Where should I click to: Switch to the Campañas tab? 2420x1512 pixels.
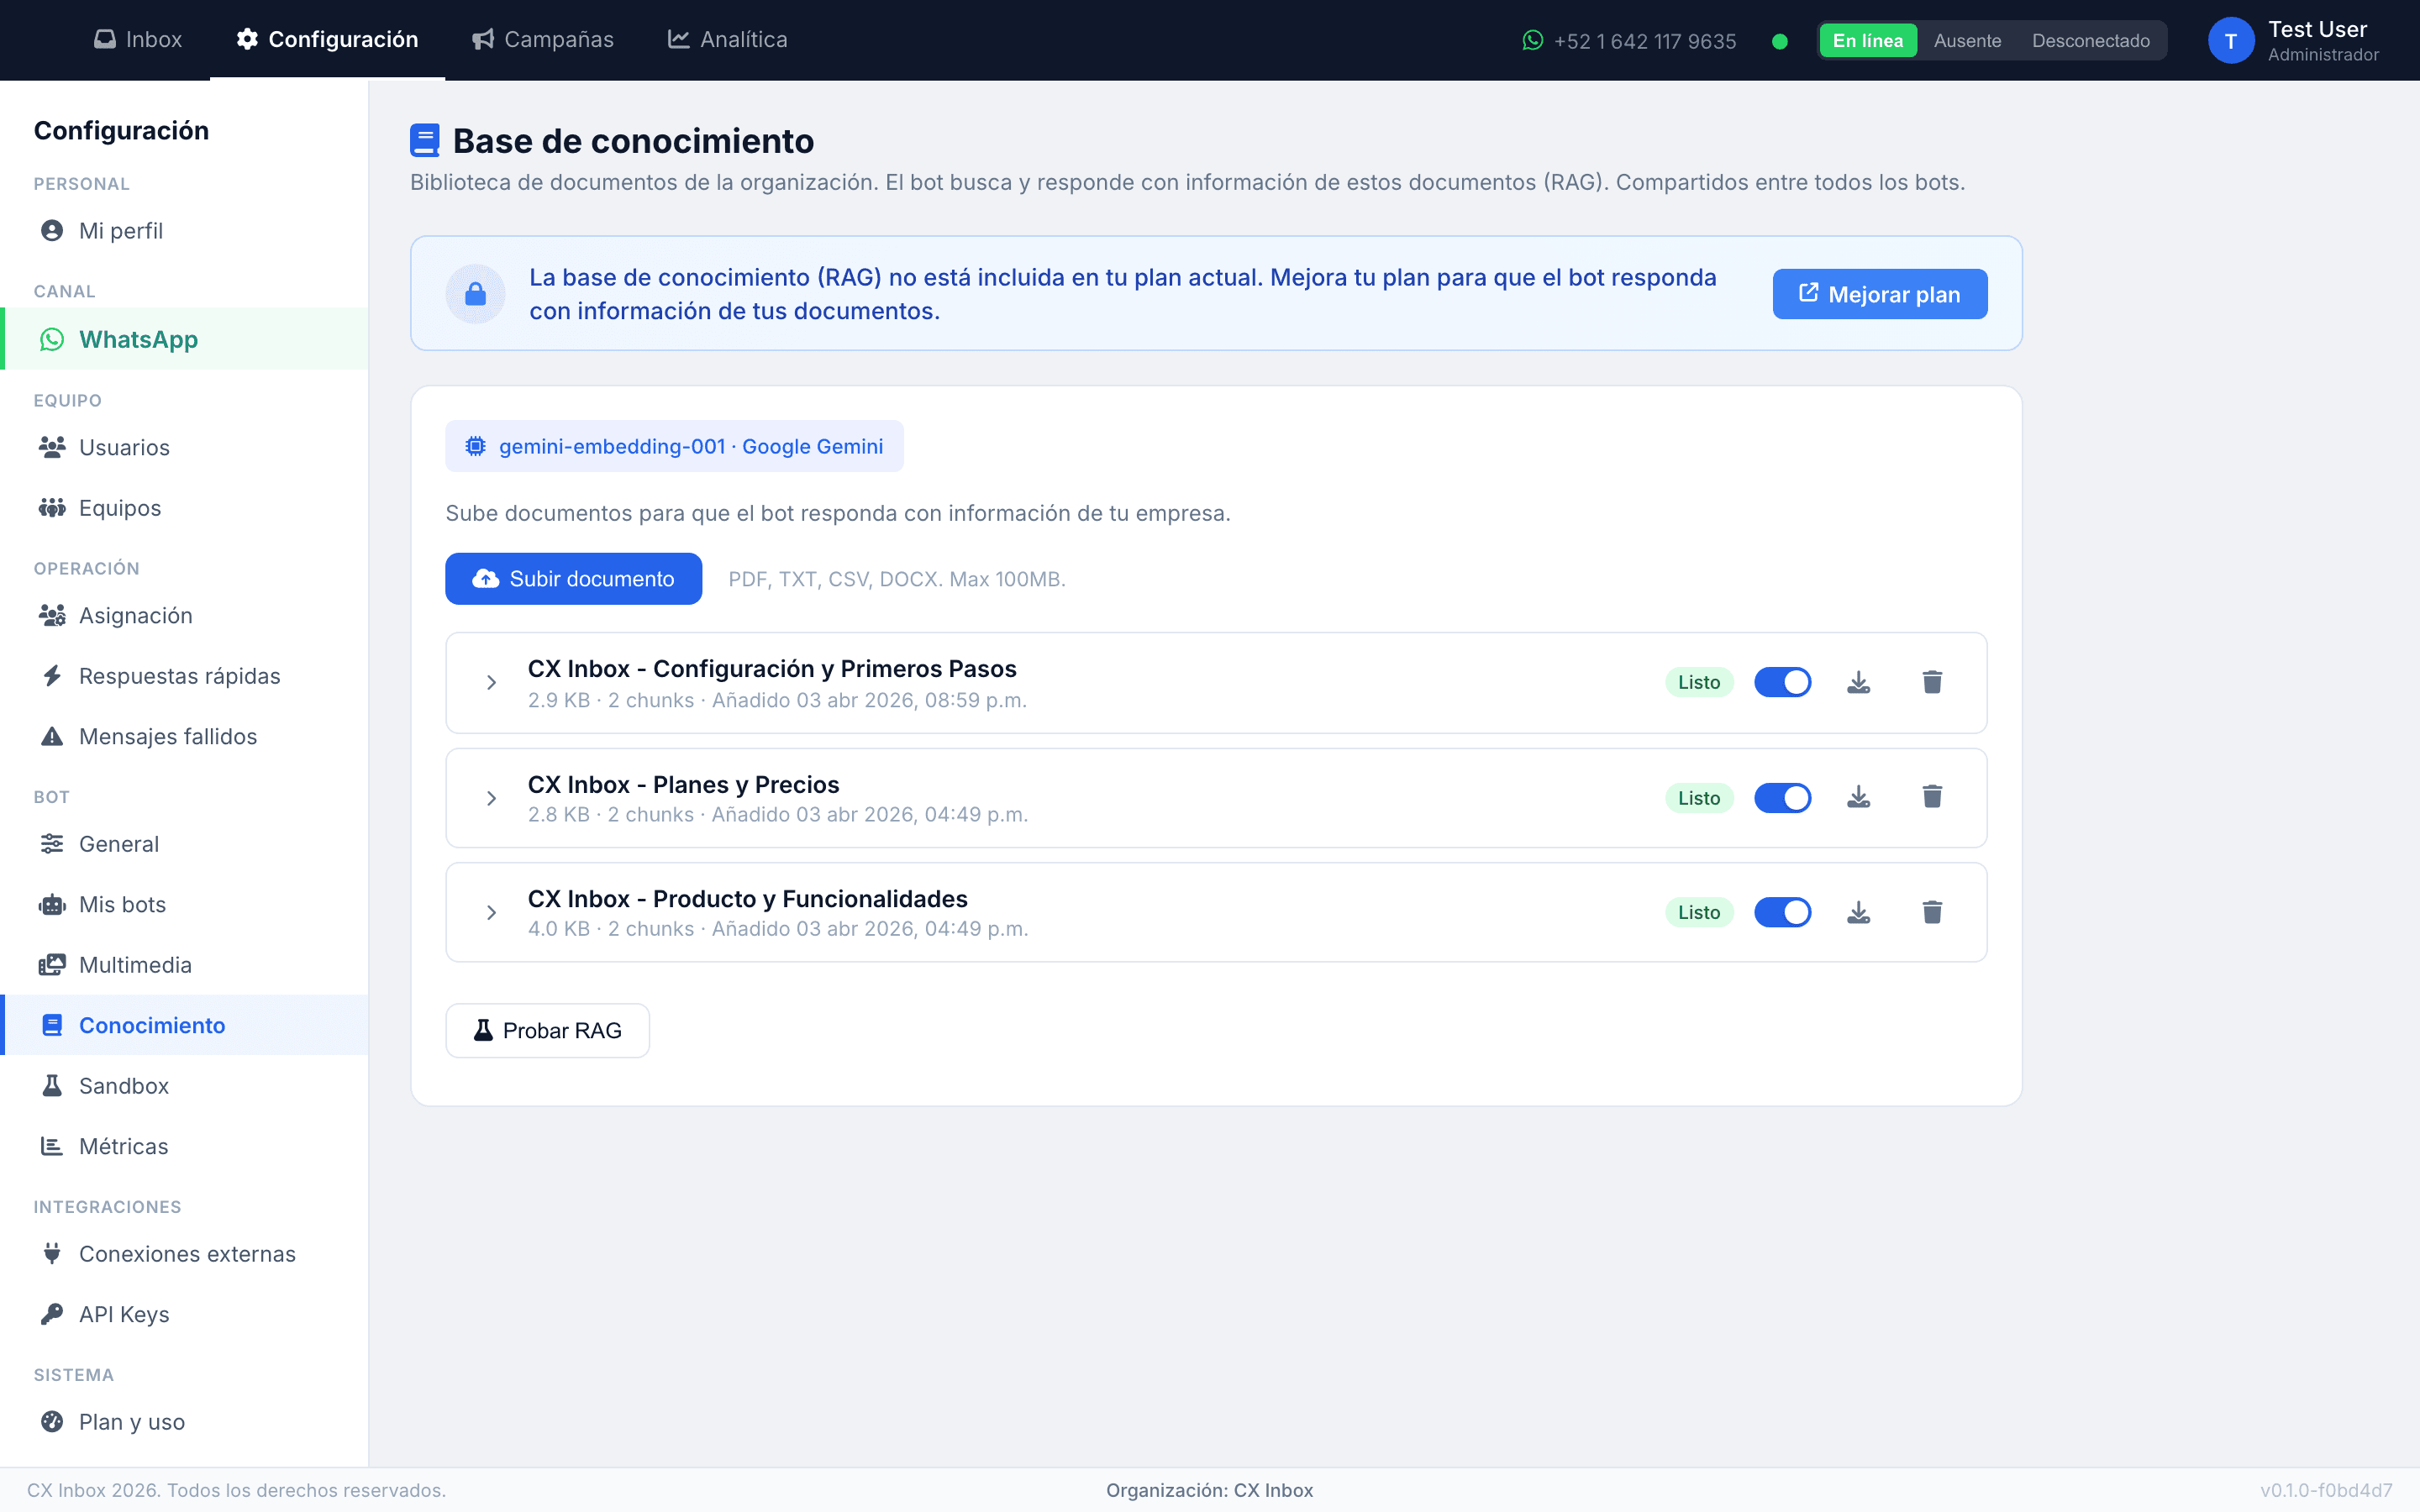[543, 40]
